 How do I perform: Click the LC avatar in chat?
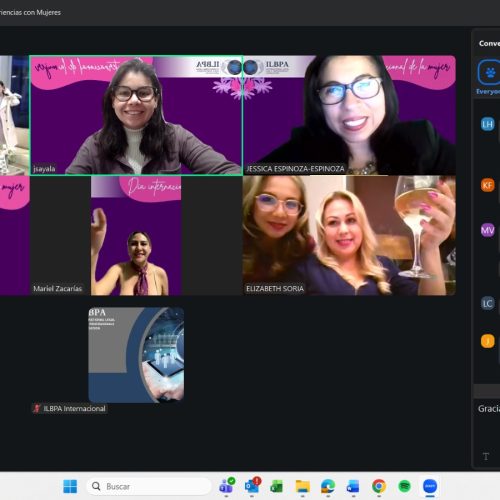pos(487,303)
